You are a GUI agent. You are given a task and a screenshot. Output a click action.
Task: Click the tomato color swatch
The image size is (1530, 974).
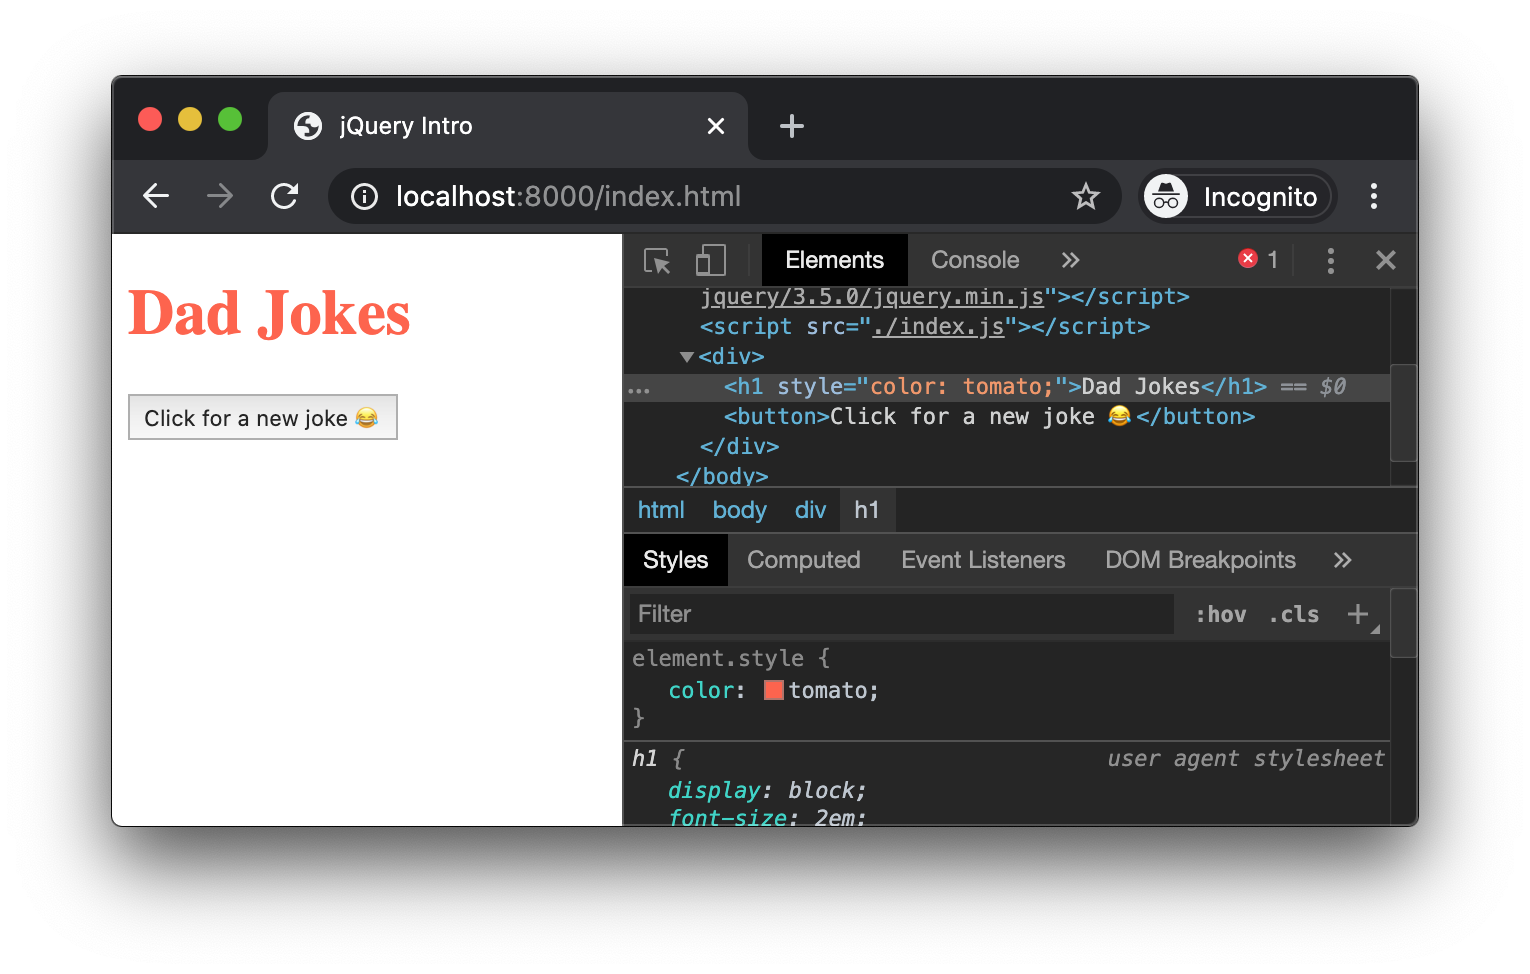[773, 690]
